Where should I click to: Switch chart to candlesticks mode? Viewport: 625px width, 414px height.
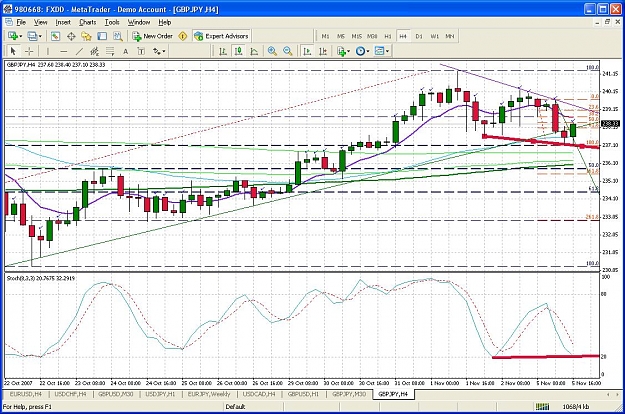[x=239, y=51]
